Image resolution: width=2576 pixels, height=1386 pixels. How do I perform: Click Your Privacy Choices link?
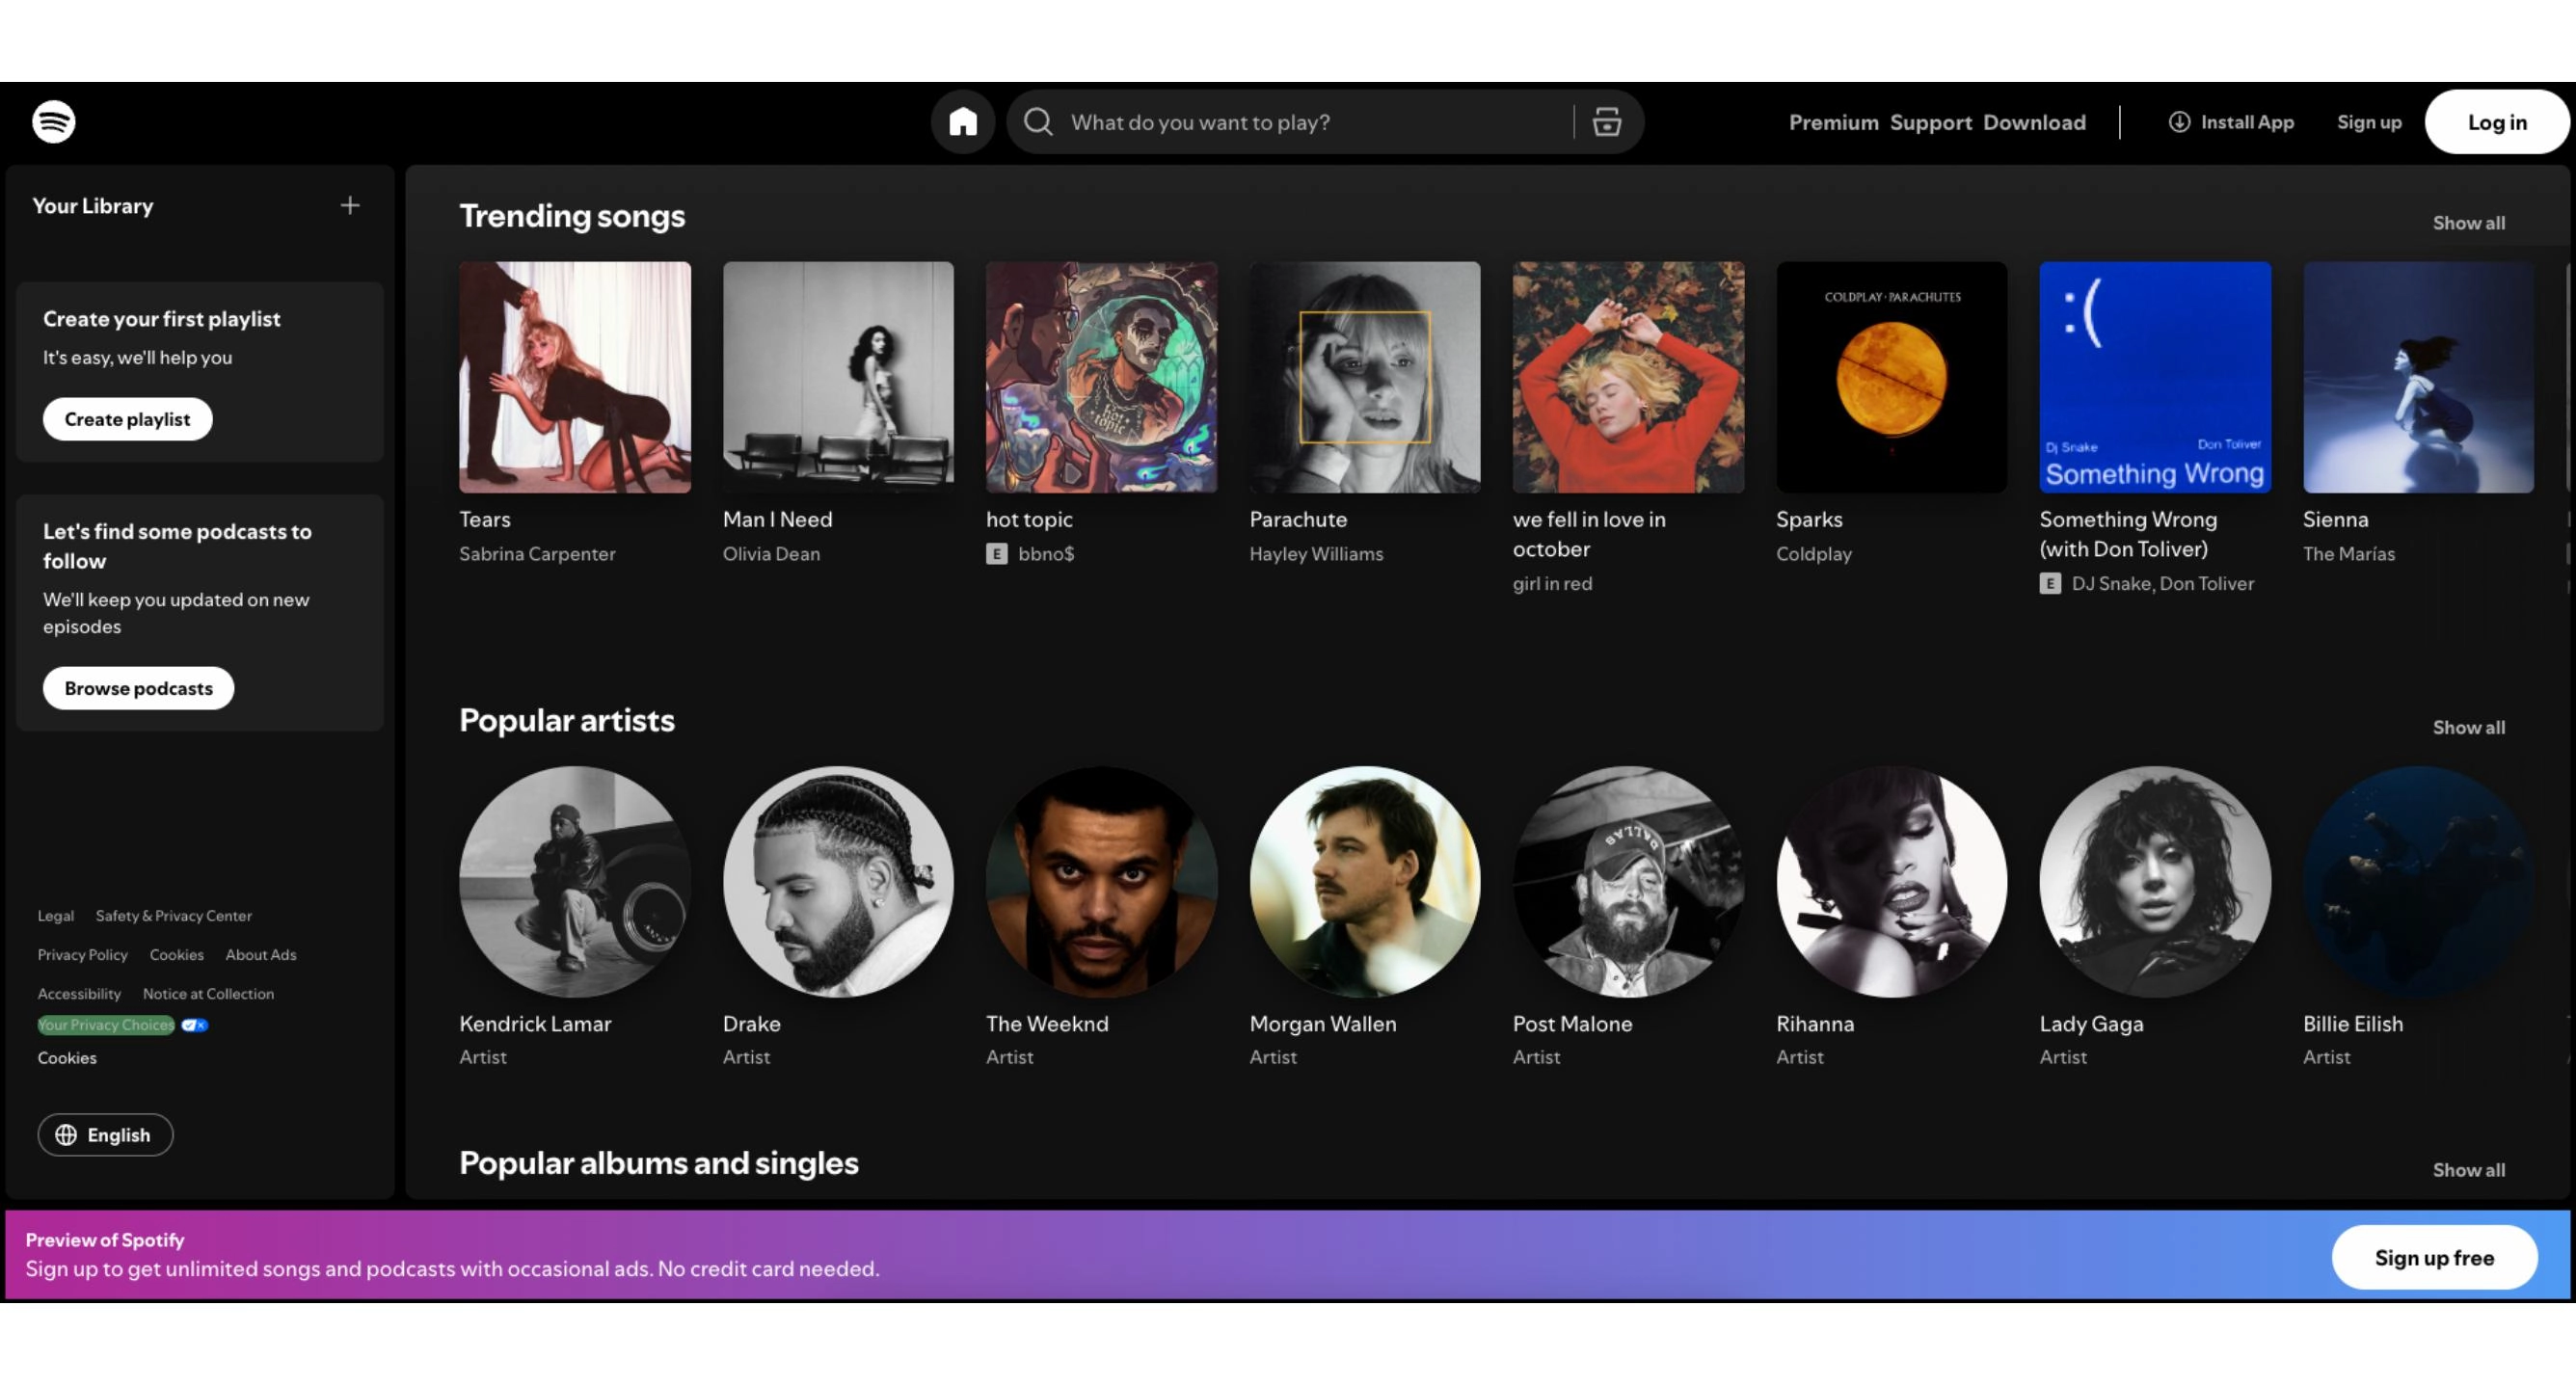(x=106, y=1025)
